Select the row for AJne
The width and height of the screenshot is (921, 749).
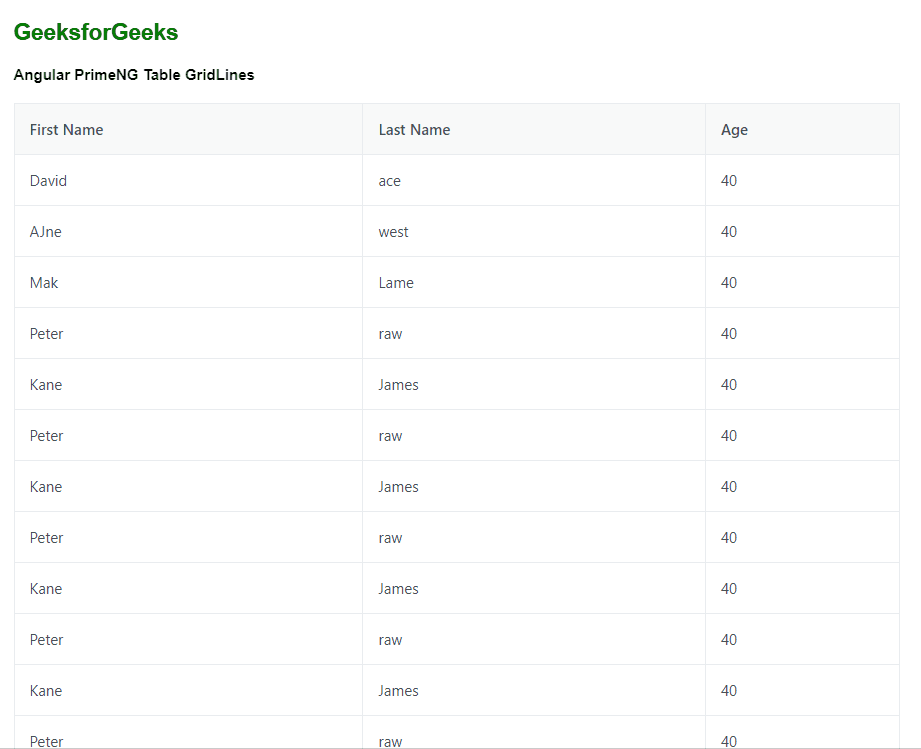(x=46, y=231)
